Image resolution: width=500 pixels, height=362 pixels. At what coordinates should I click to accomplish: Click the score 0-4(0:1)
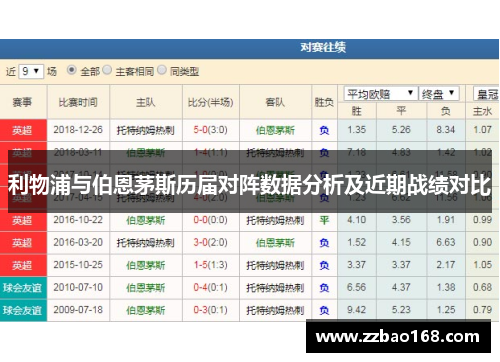click(211, 287)
